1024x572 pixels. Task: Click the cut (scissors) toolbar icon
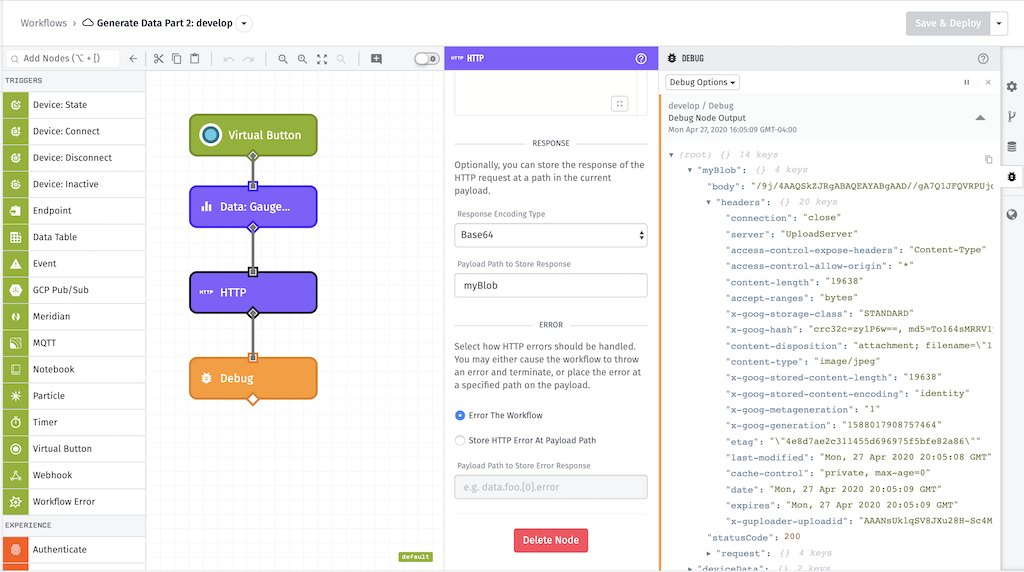tap(158, 59)
